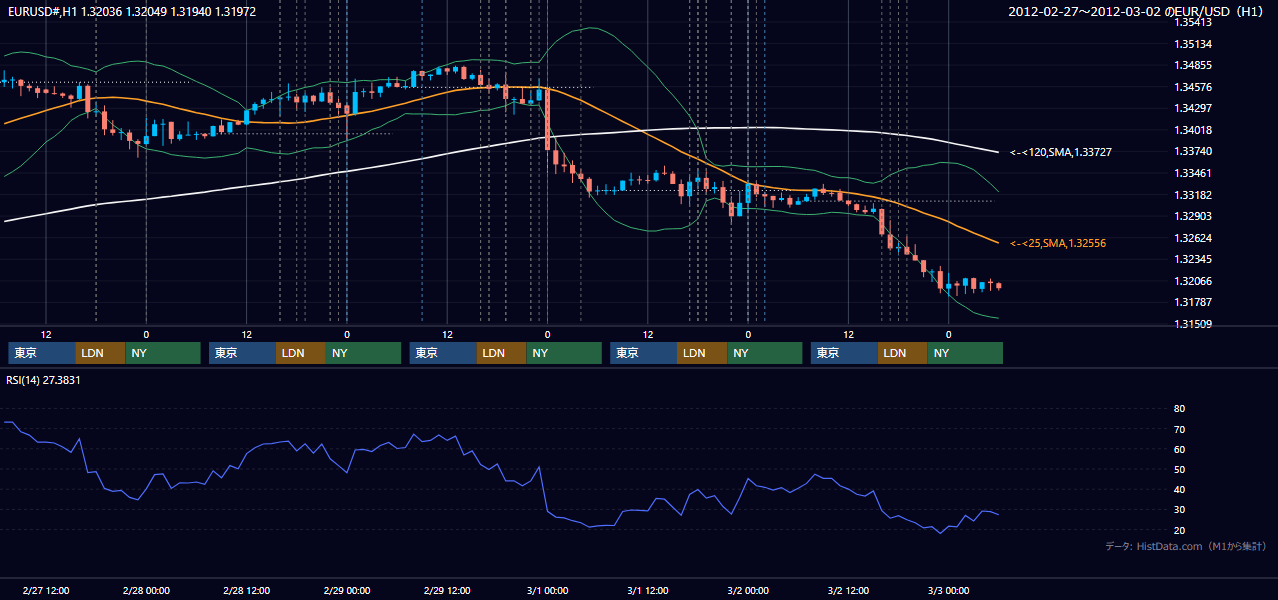This screenshot has height=600, width=1278.
Task: Select the 3/2 12:00 date axis label
Action: 848,590
